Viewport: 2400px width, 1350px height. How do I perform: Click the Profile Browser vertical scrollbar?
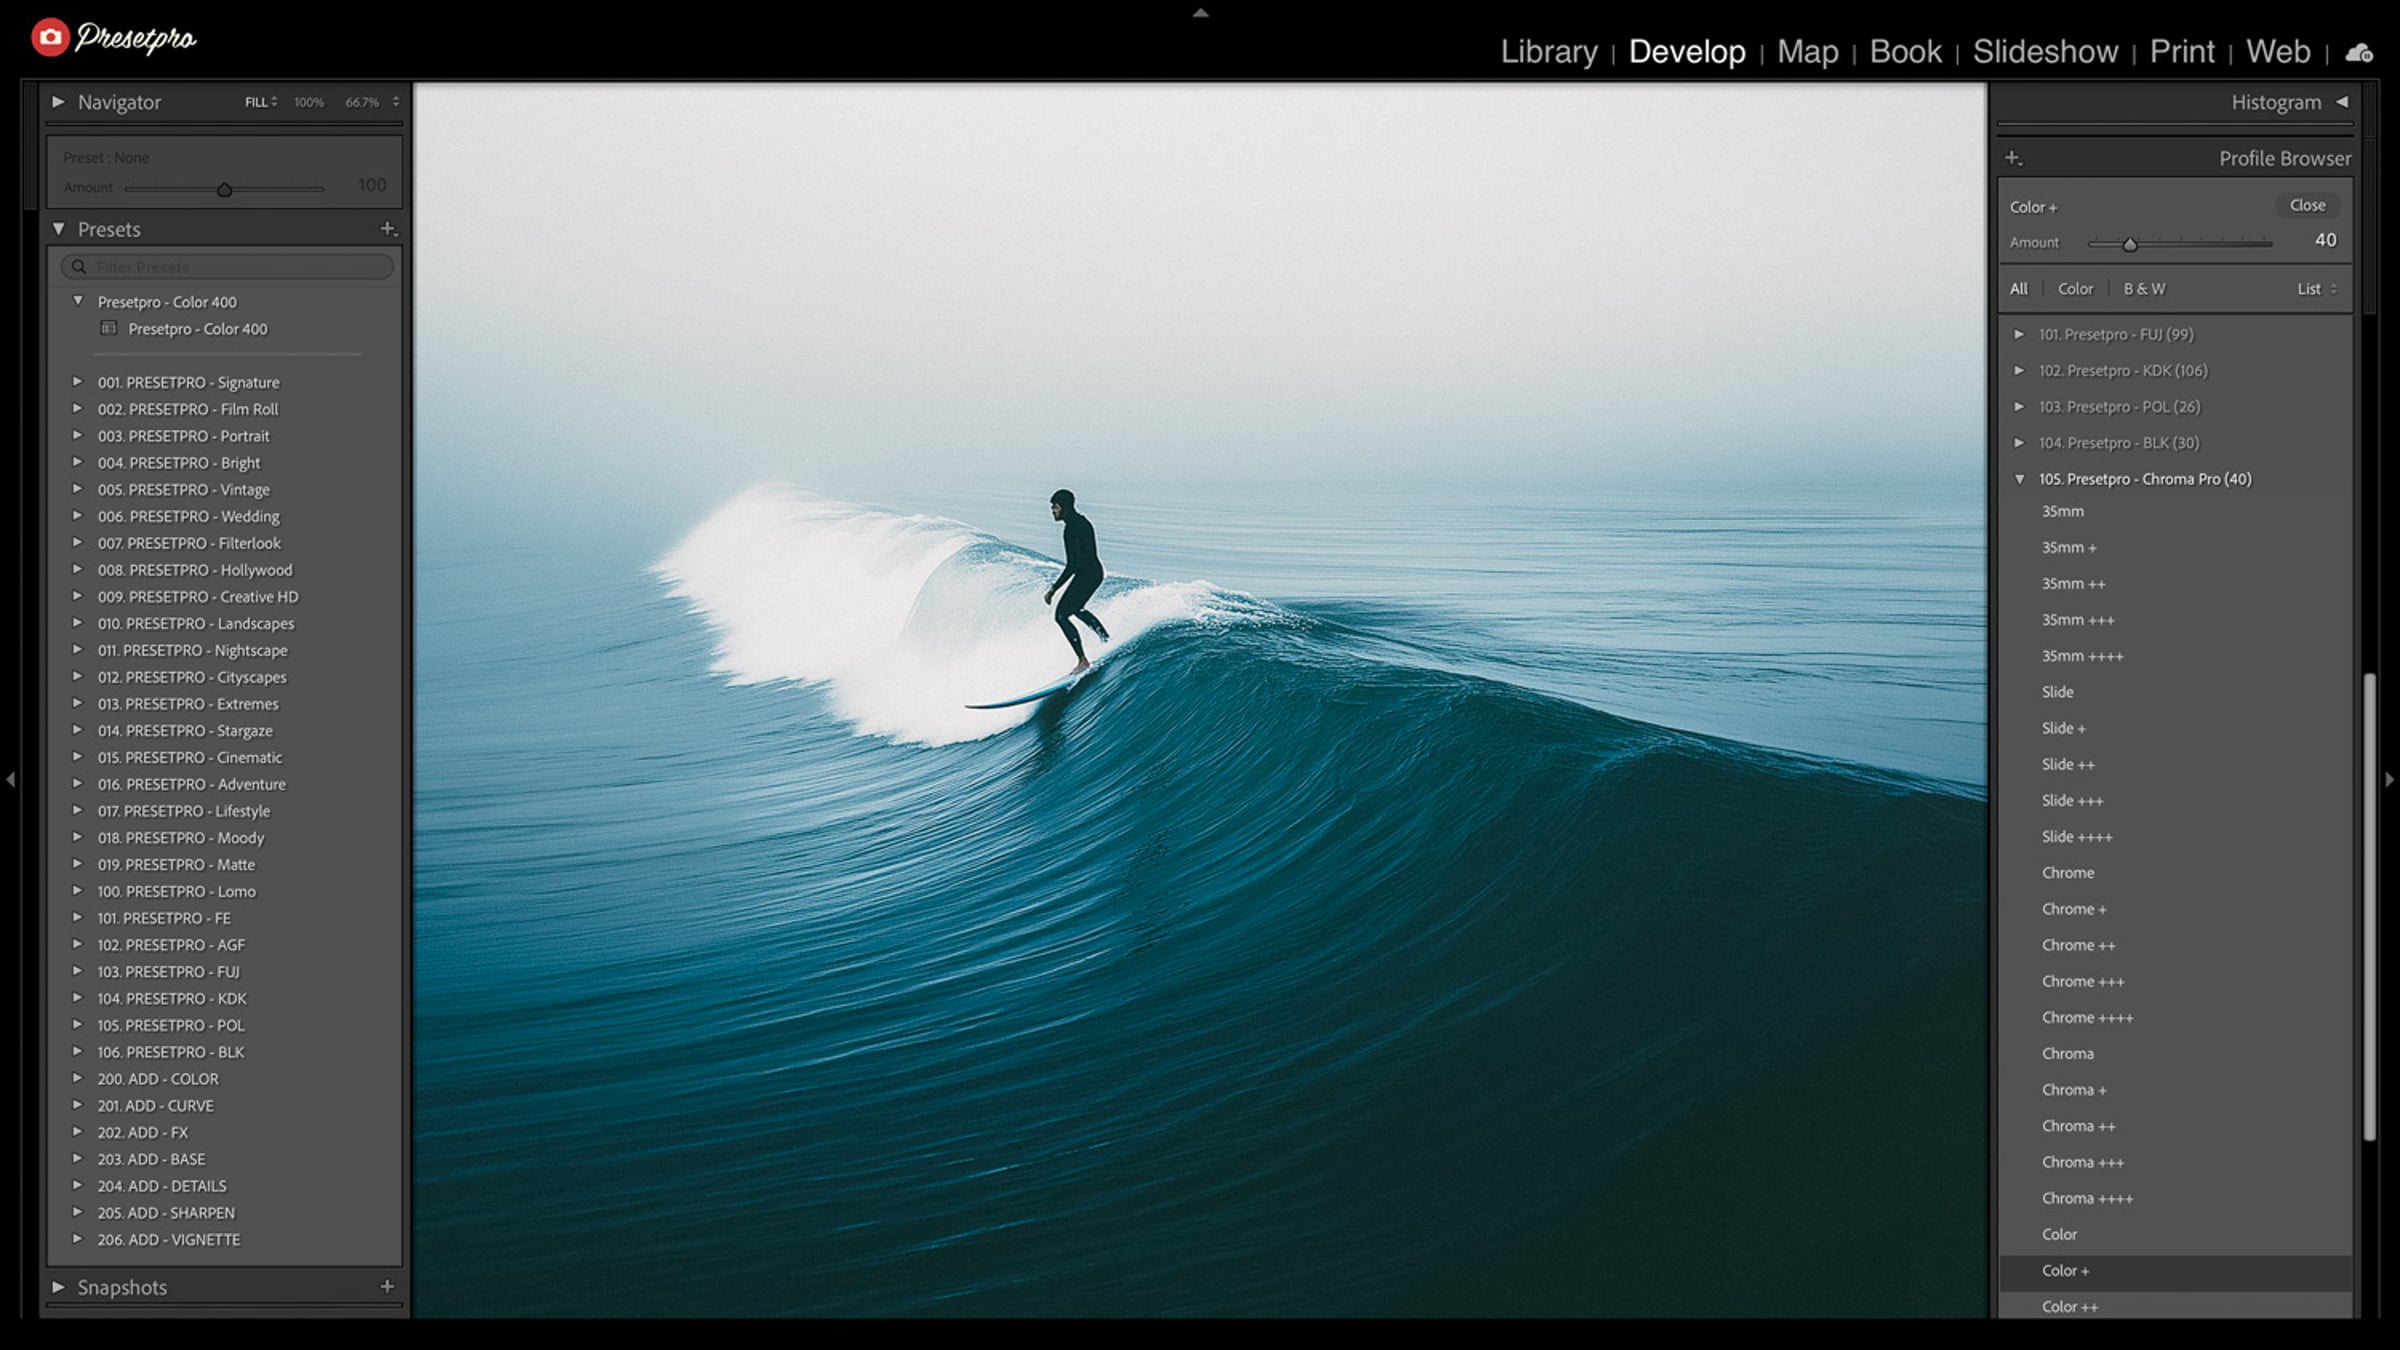pos(2368,907)
